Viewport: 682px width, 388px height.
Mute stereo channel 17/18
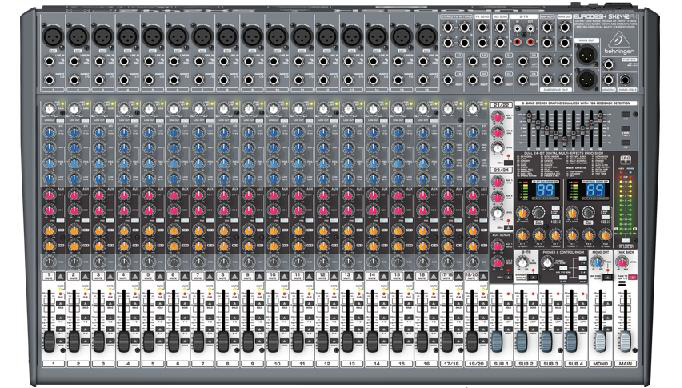coord(458,276)
